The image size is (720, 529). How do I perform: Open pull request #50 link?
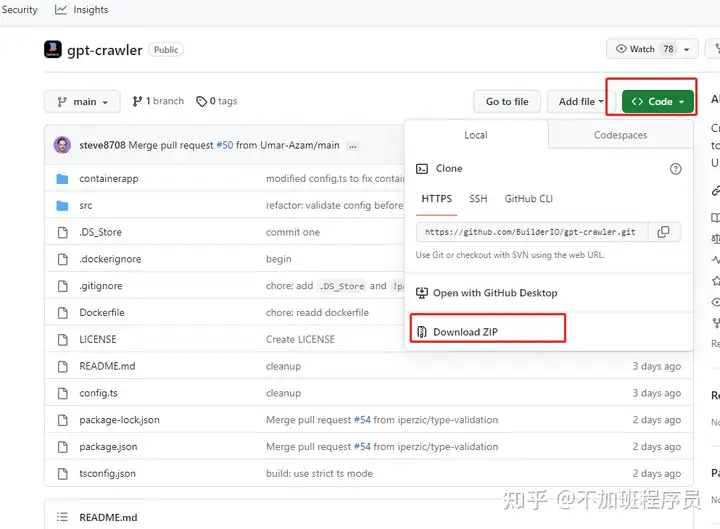coord(225,146)
